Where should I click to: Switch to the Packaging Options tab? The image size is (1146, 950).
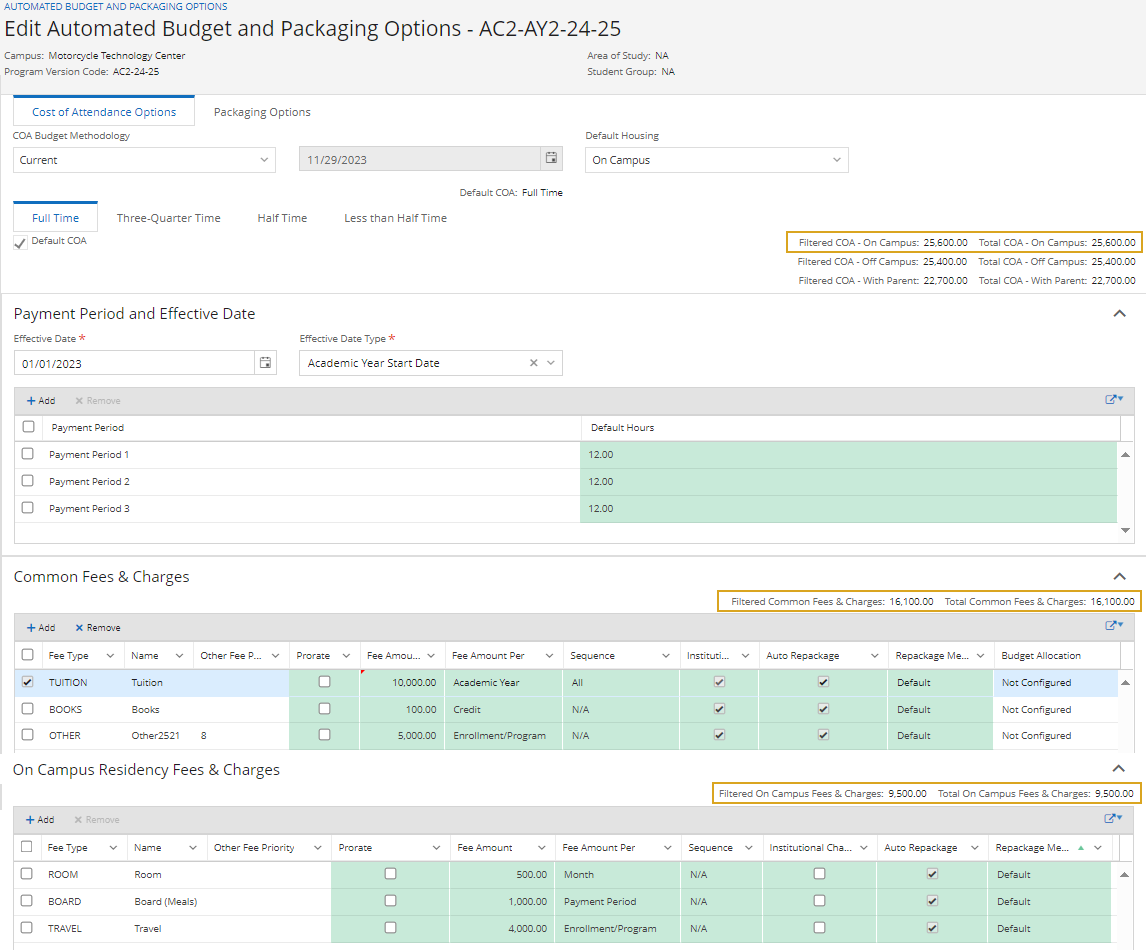pyautogui.click(x=261, y=111)
